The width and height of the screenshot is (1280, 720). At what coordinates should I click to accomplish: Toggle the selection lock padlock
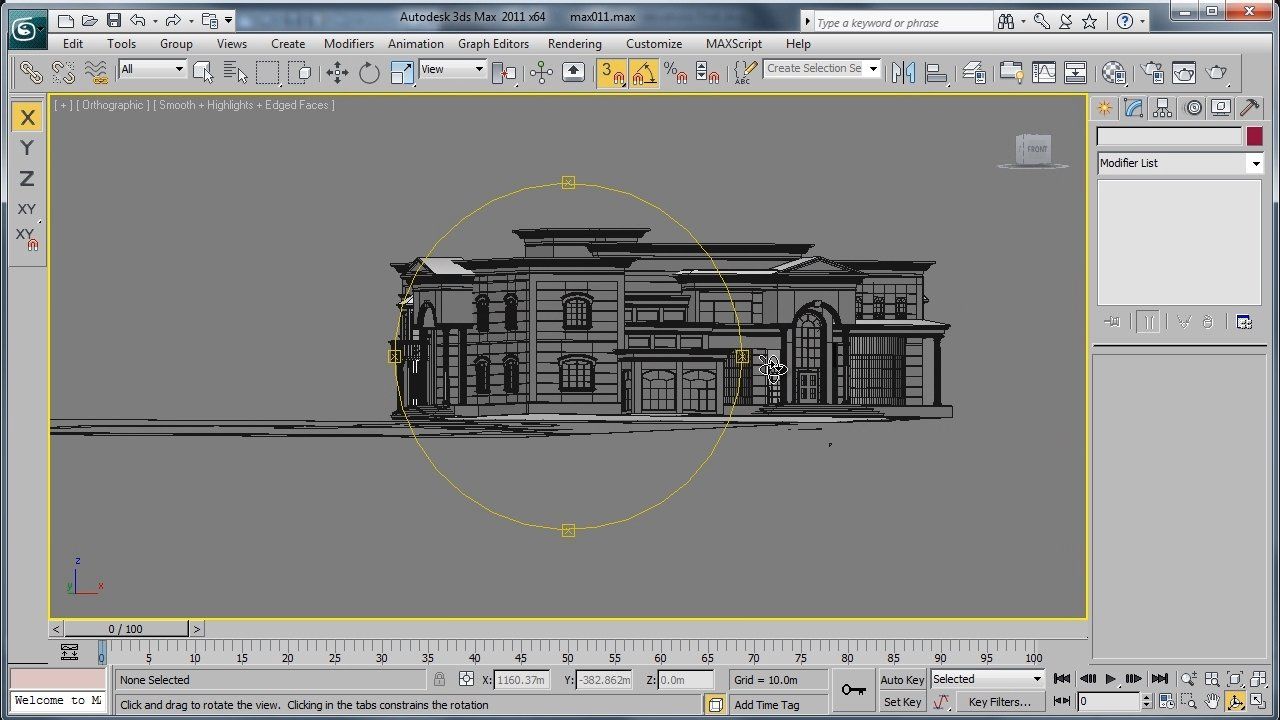pos(439,680)
